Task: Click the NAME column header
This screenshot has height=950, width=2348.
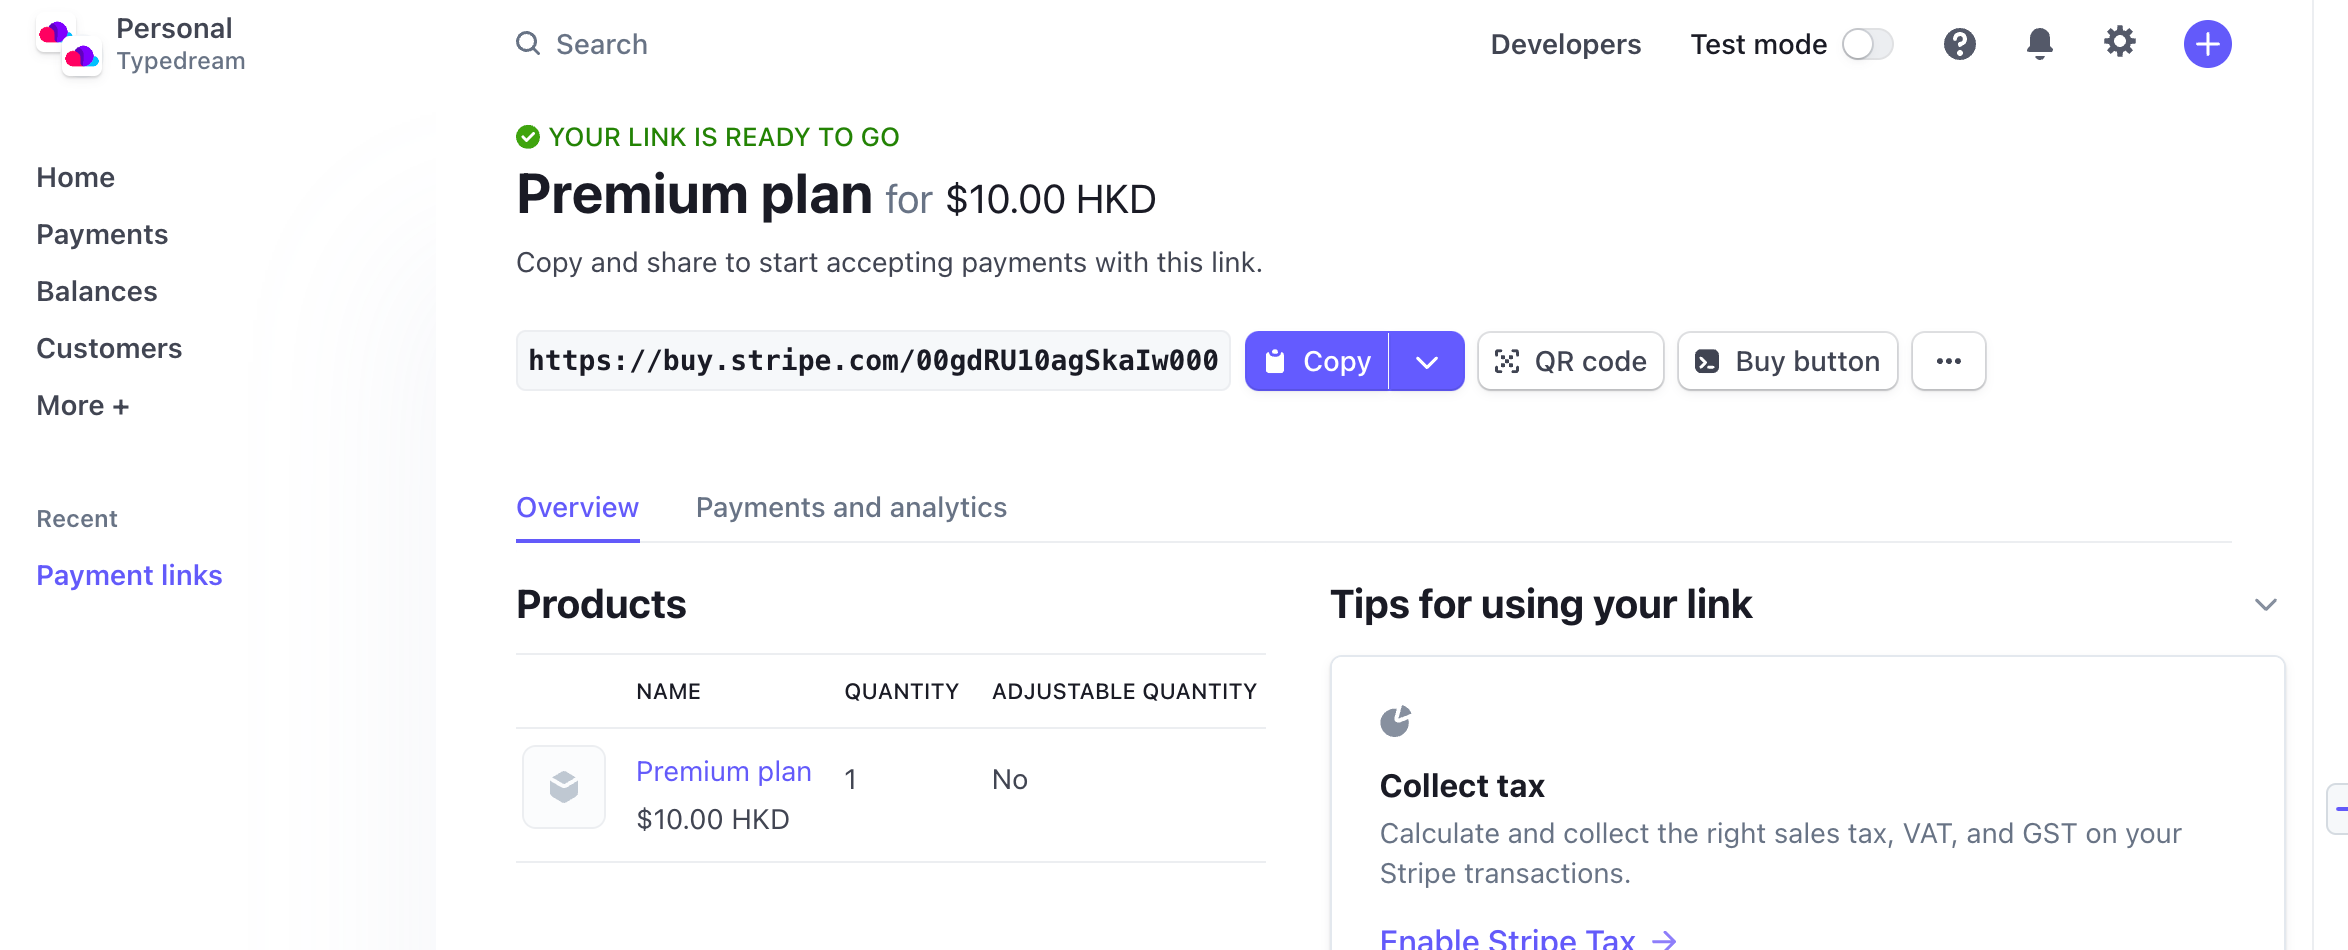Action: click(668, 691)
